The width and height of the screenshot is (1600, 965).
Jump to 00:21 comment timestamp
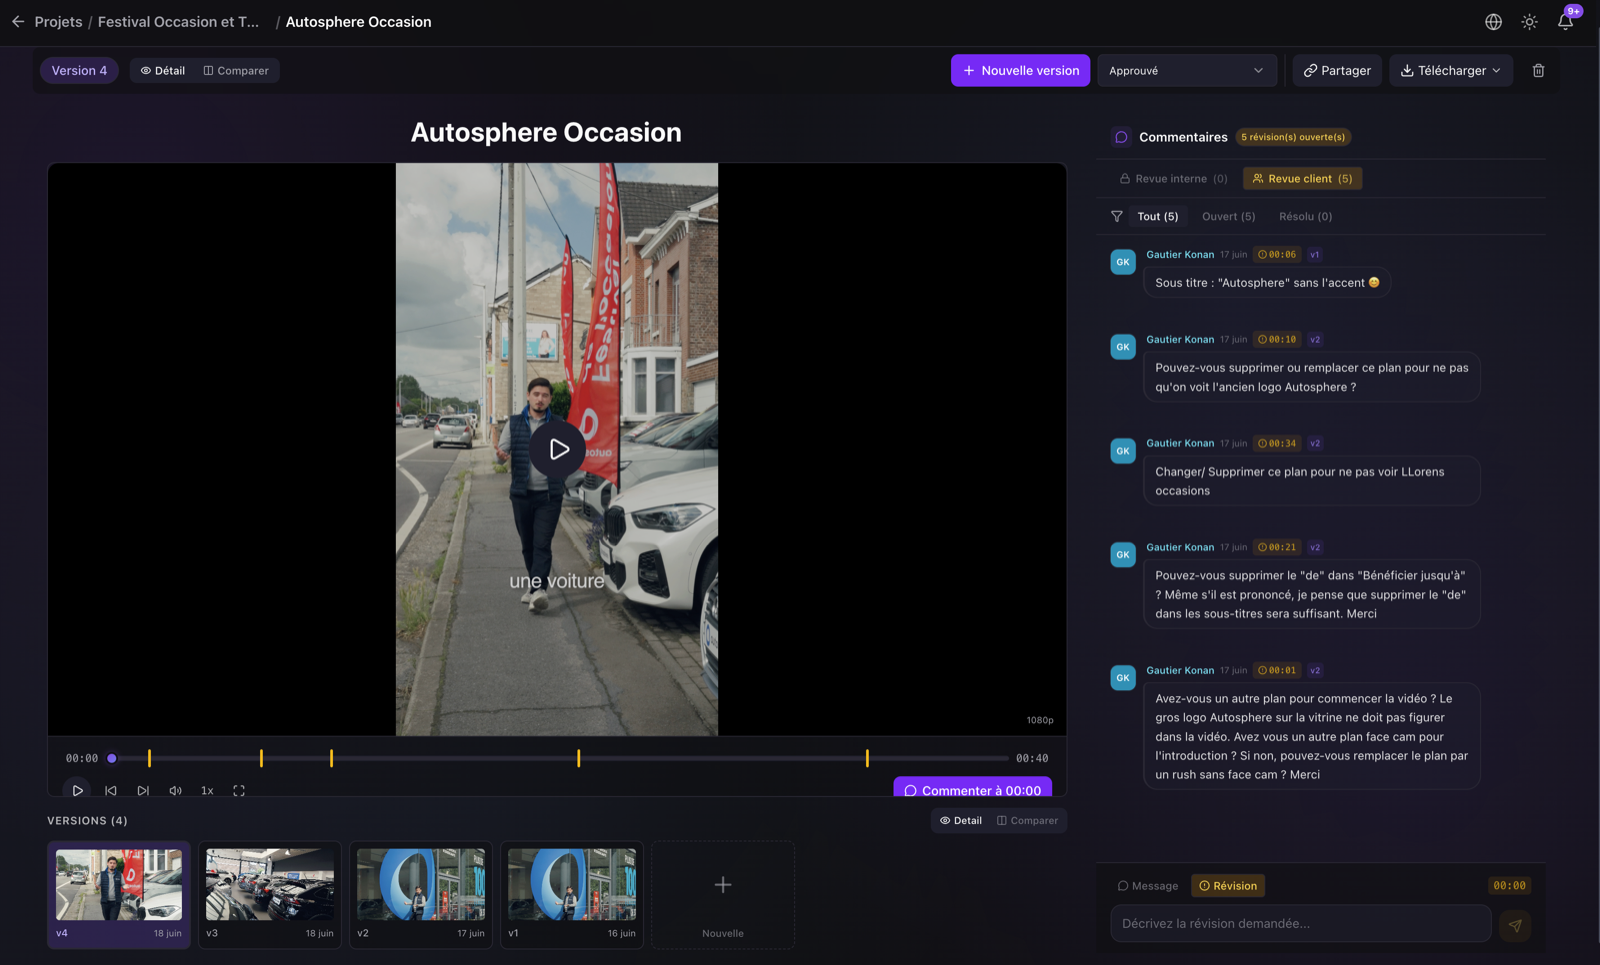point(1277,547)
